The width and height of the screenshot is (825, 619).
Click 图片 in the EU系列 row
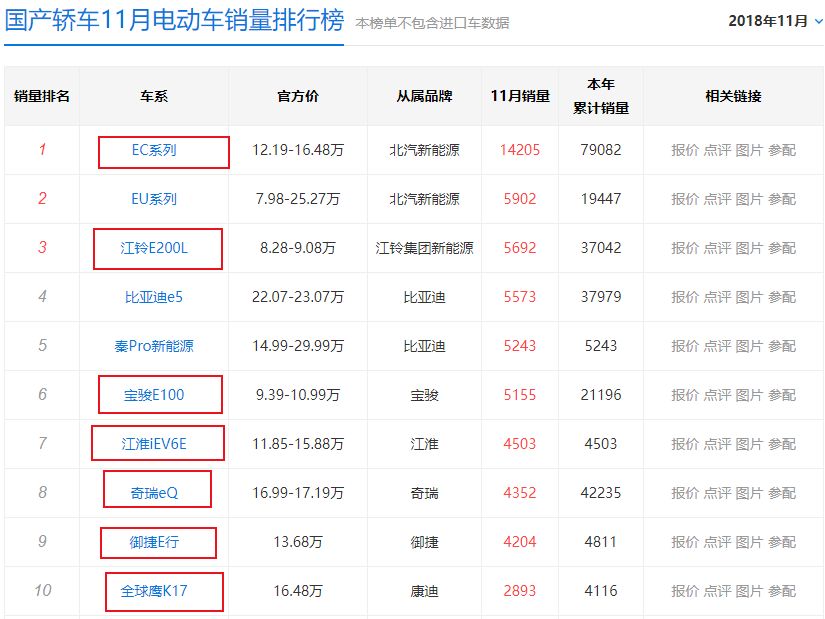749,199
